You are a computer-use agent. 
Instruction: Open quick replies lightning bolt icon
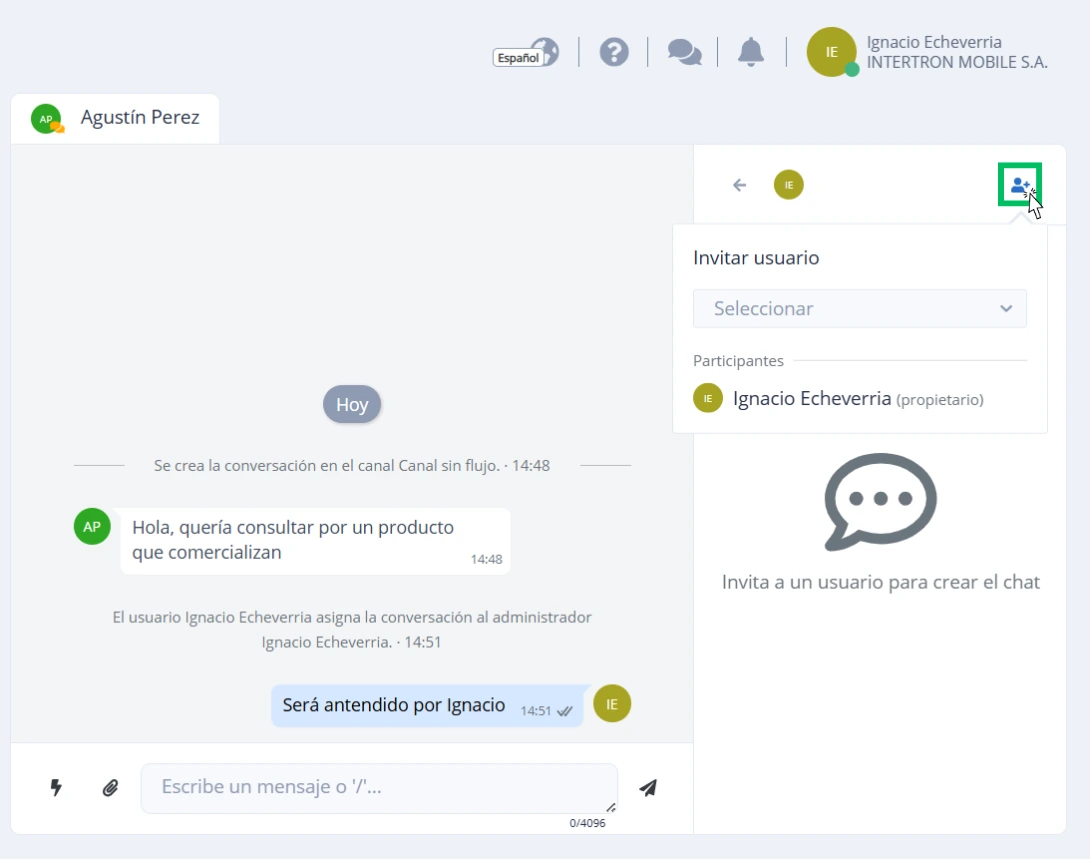56,788
